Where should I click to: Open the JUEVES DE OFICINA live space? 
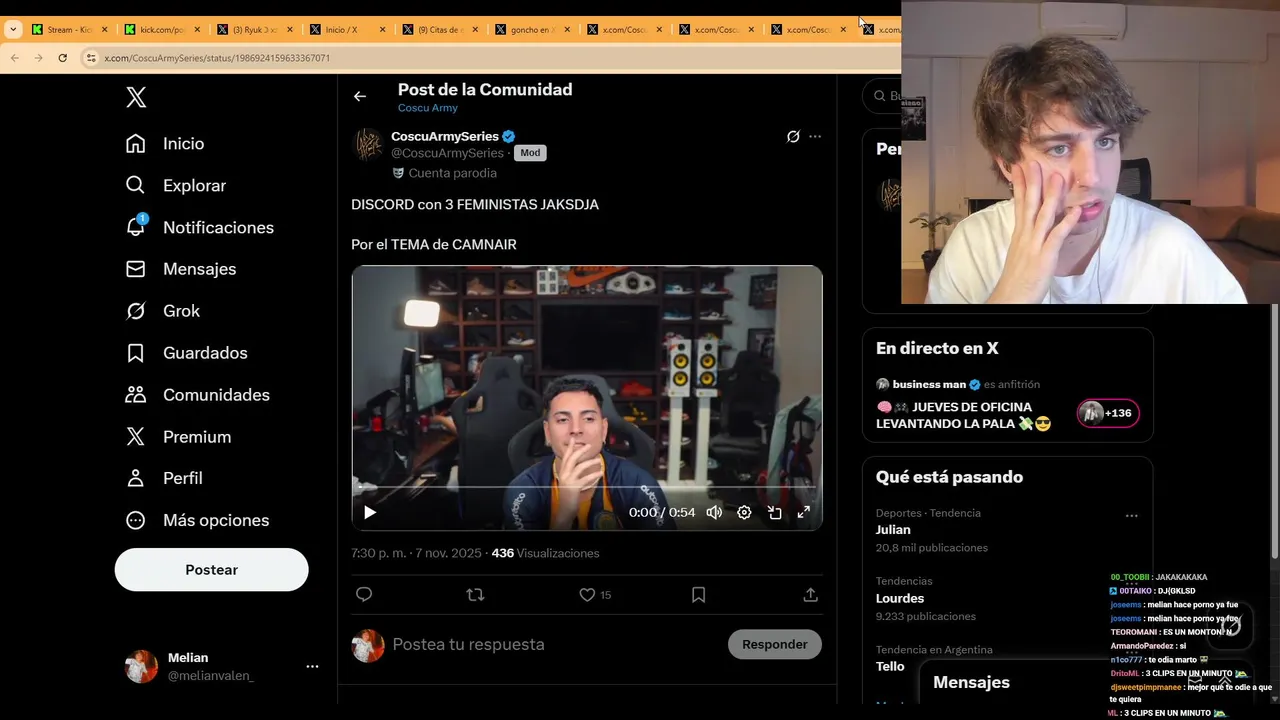coord(964,415)
